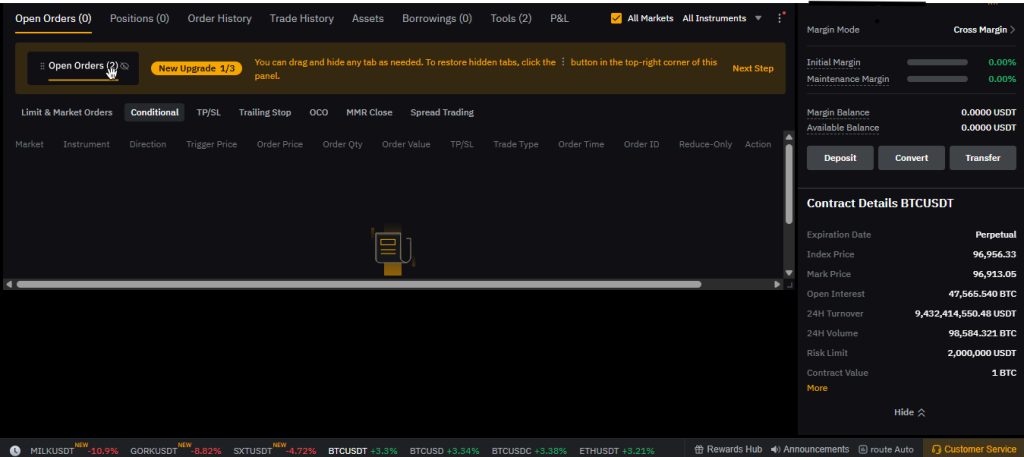The width and height of the screenshot is (1024, 457).
Task: Click the New Upgrade 1/3 badge
Action: pos(197,69)
